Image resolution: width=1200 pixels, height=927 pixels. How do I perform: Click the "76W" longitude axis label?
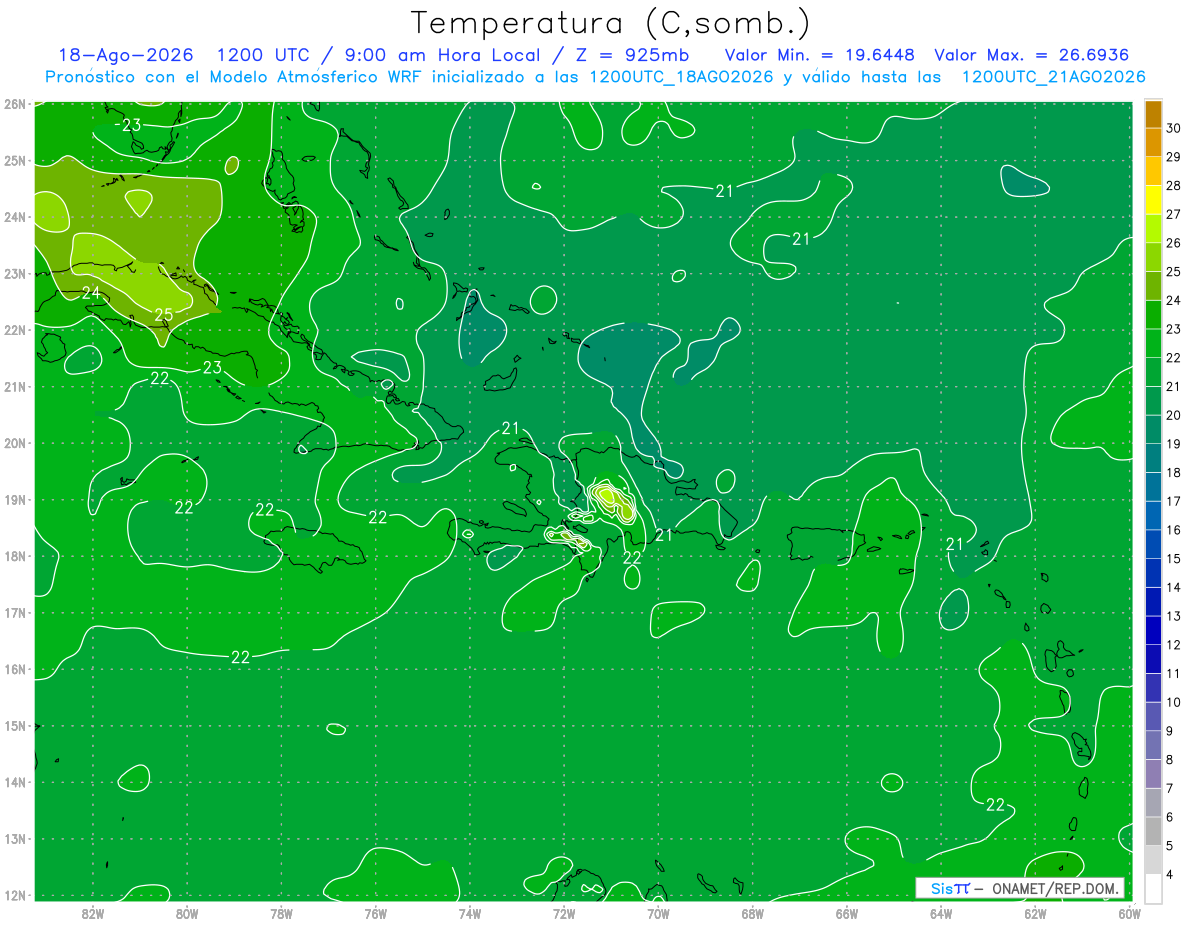click(x=376, y=913)
